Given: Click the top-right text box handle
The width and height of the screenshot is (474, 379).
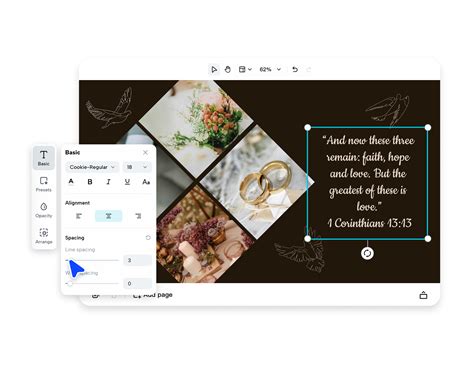Looking at the screenshot, I should pos(428,127).
